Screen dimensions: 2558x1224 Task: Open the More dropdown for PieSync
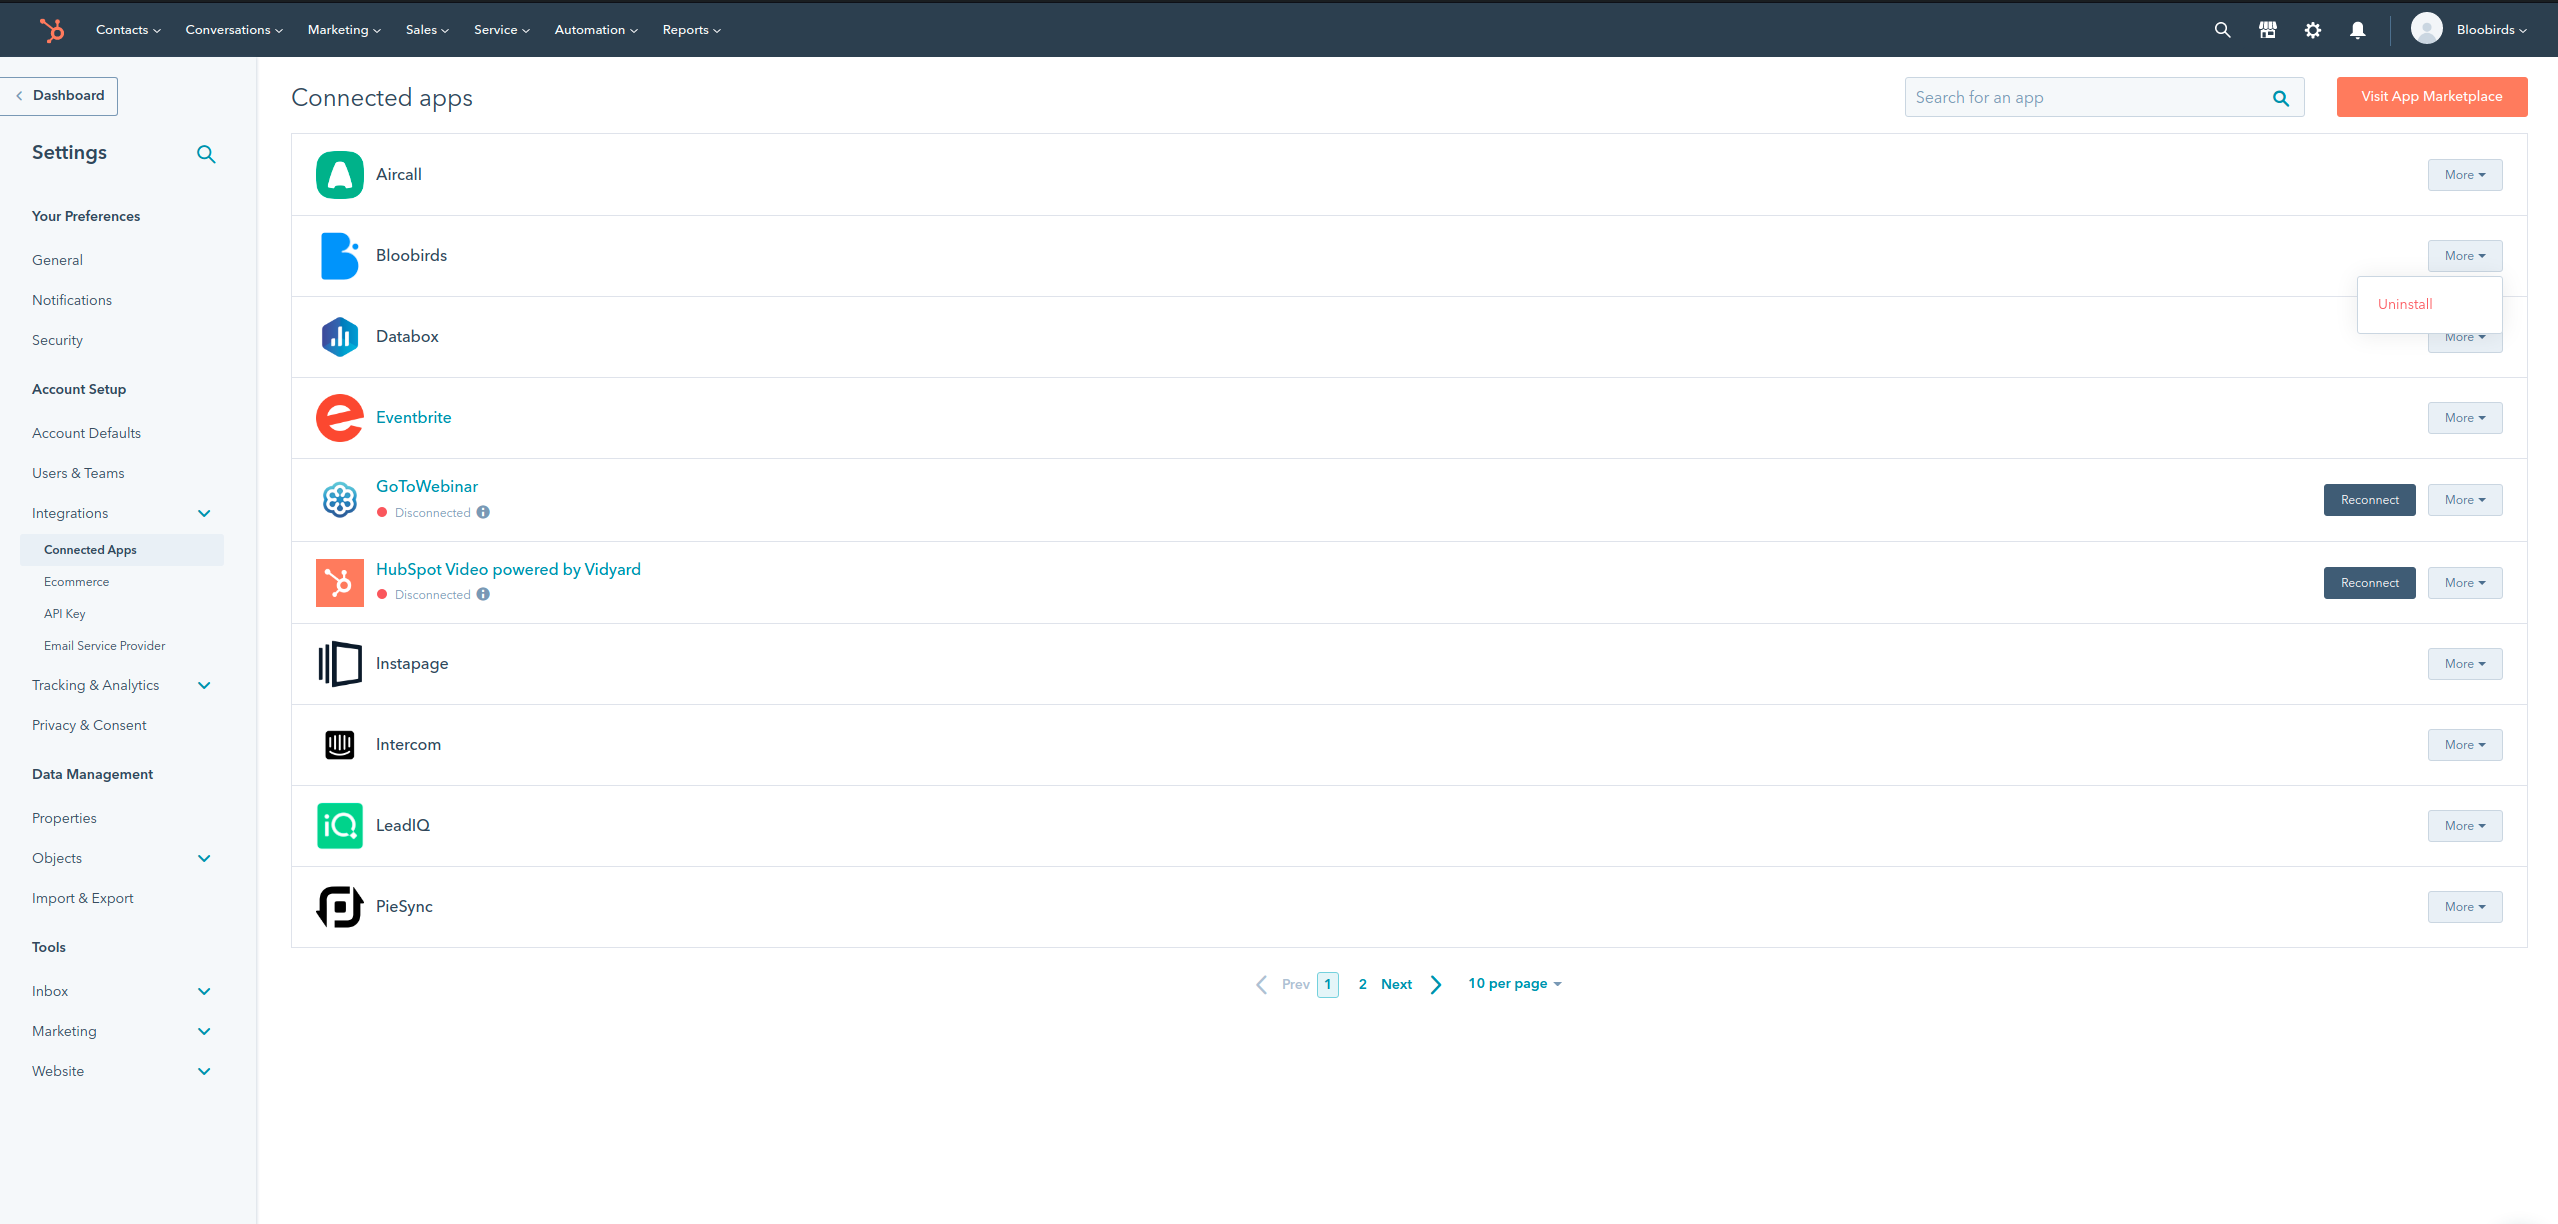point(2465,907)
